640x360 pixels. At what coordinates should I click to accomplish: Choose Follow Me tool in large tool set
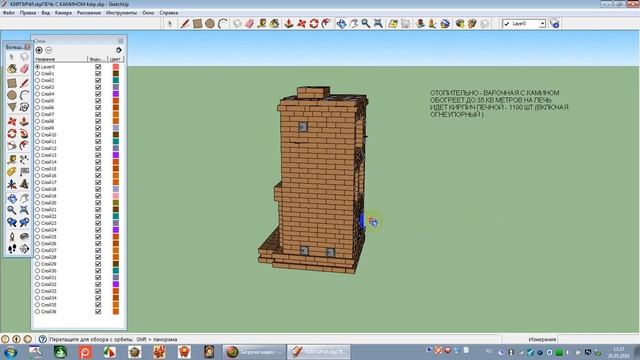pyautogui.click(x=24, y=133)
